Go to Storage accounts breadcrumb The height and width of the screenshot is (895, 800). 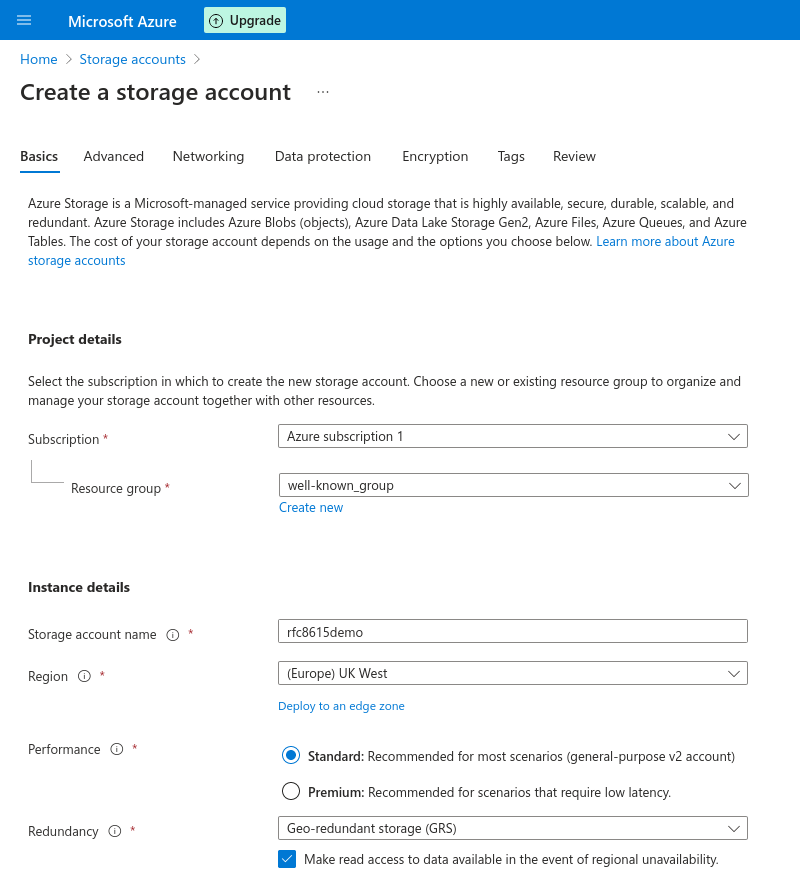pyautogui.click(x=132, y=59)
